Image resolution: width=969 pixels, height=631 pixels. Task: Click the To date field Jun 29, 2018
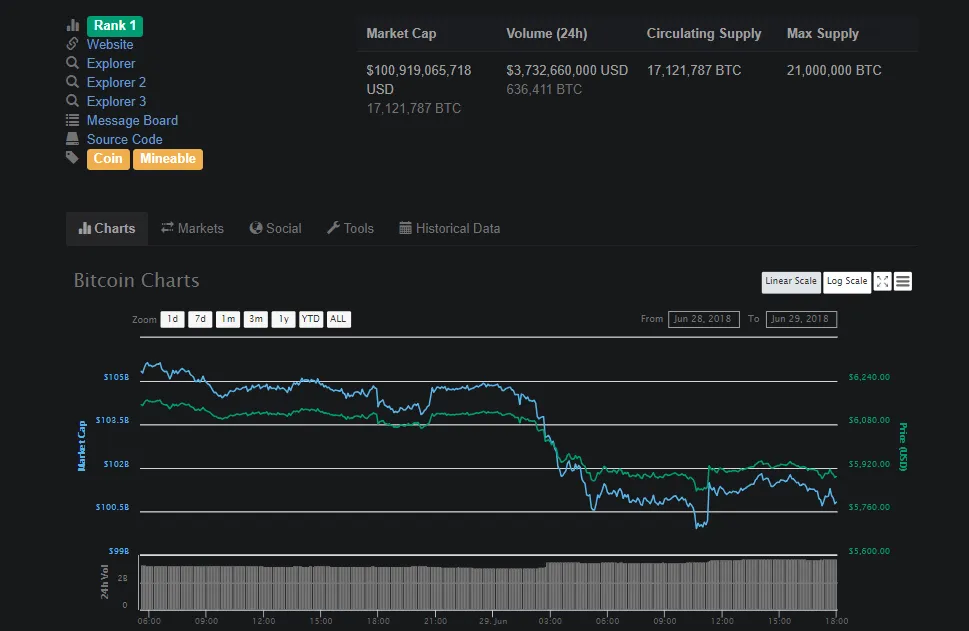(801, 319)
